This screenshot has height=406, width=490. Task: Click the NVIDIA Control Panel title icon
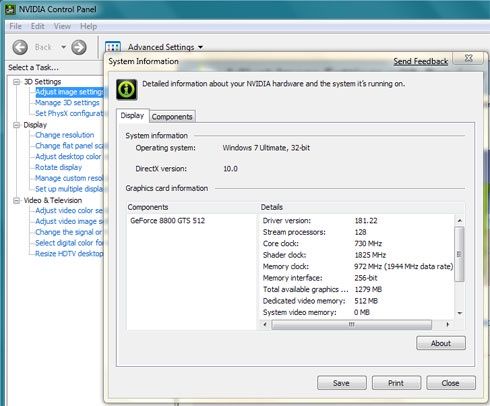pos(10,9)
